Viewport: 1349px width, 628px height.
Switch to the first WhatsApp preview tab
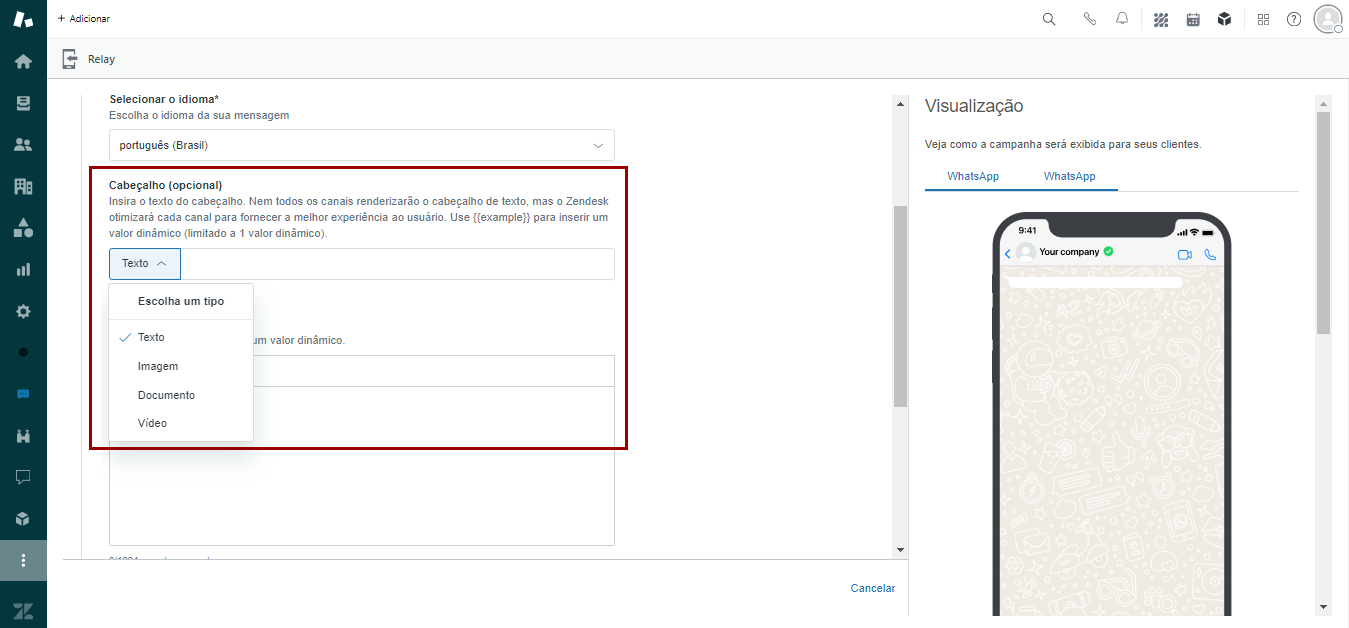tap(973, 176)
